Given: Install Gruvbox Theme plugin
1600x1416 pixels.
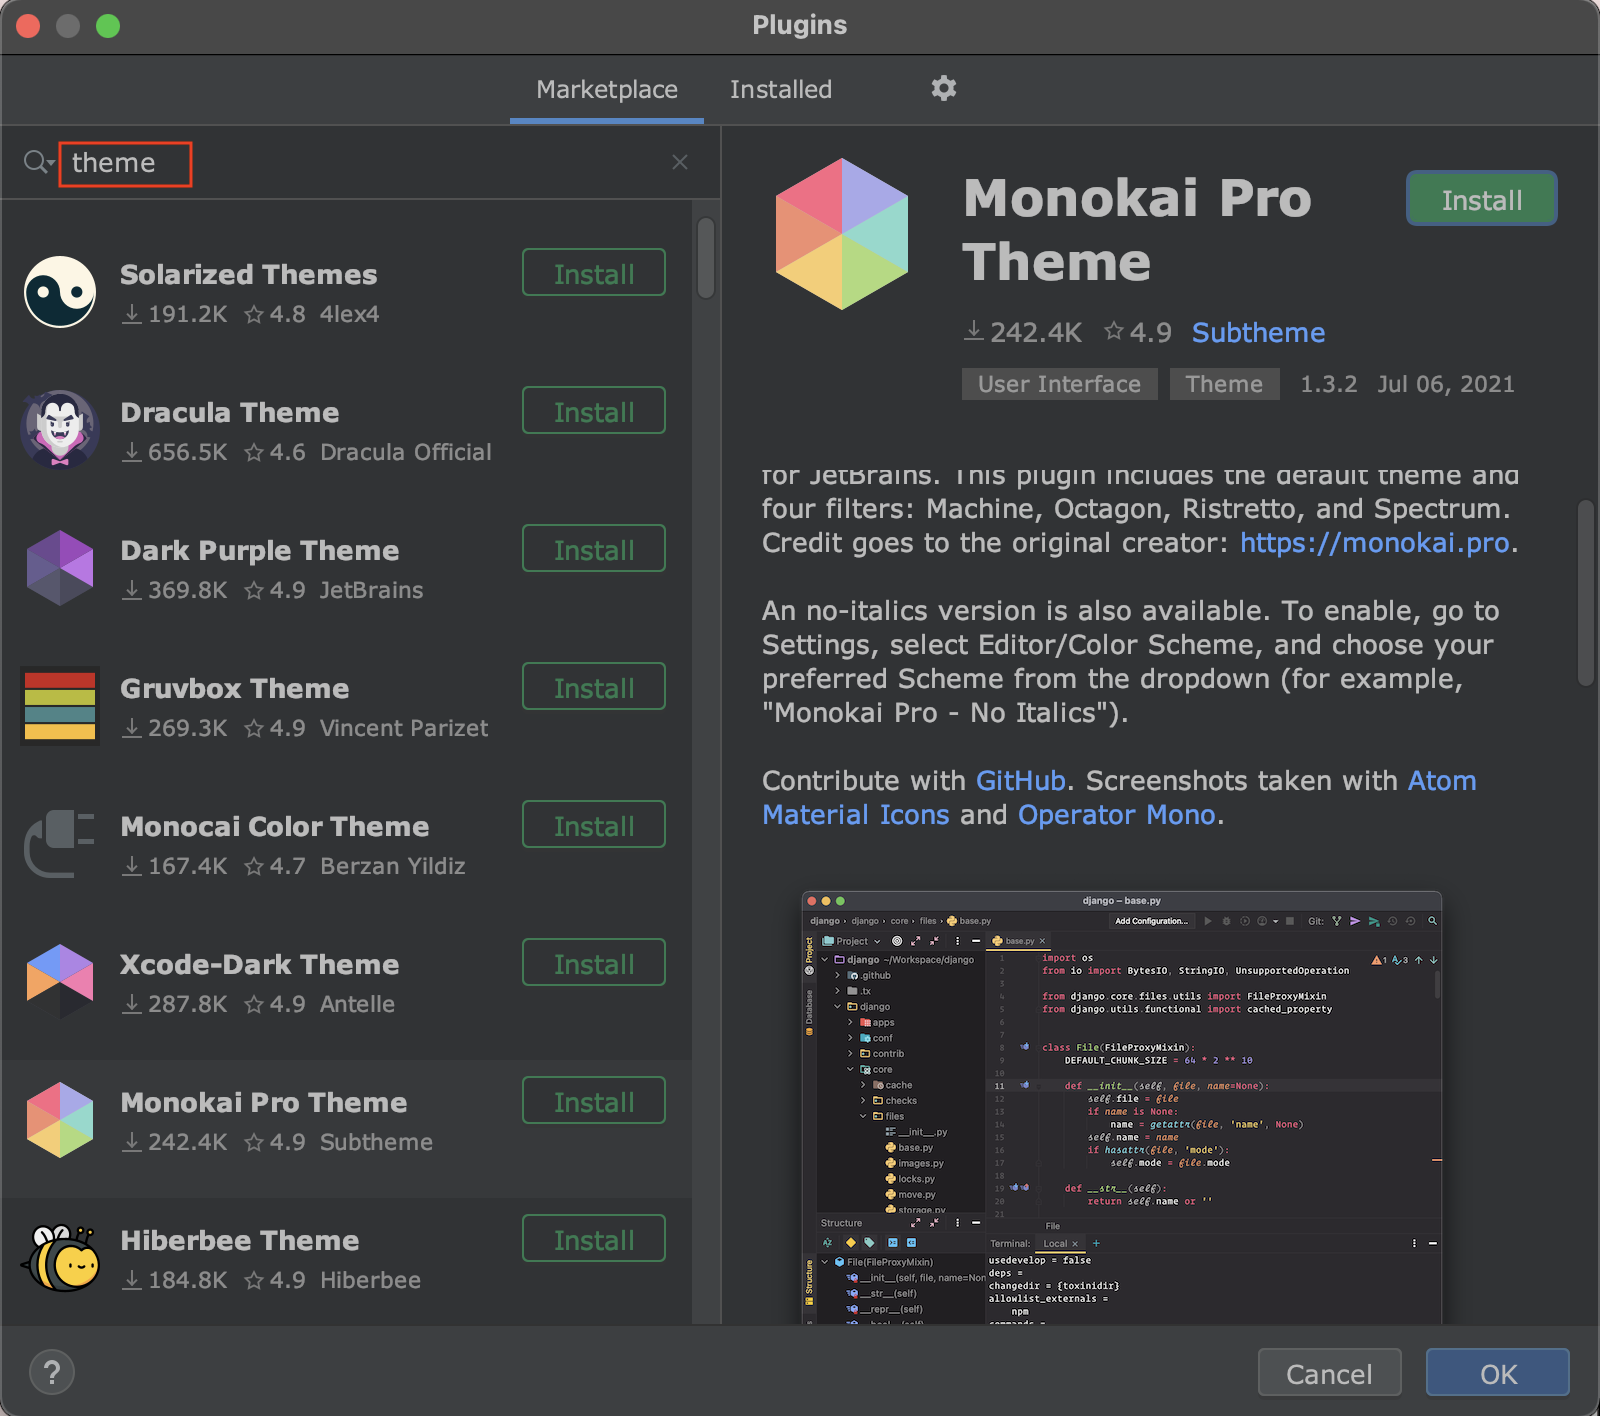Looking at the screenshot, I should pos(594,687).
